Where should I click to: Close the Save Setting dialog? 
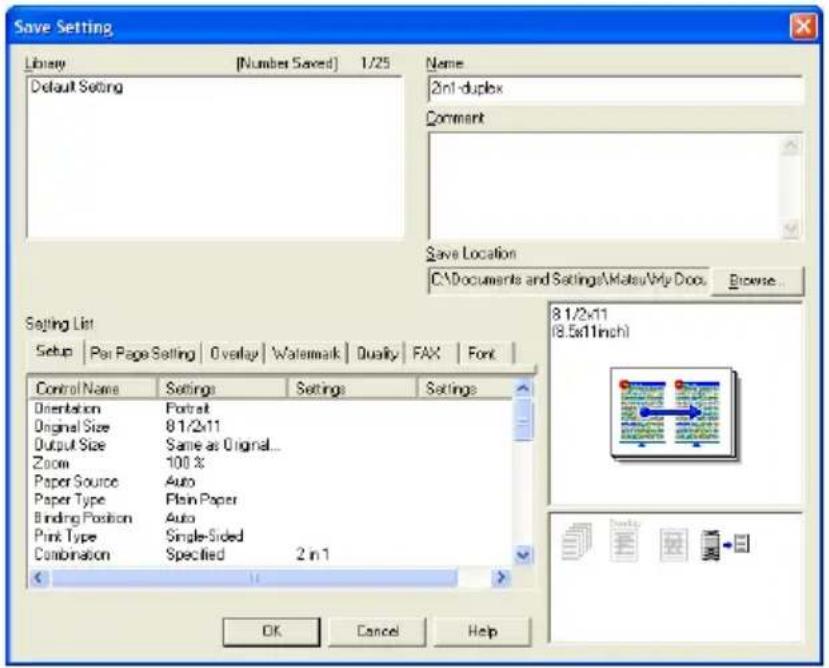click(x=803, y=26)
